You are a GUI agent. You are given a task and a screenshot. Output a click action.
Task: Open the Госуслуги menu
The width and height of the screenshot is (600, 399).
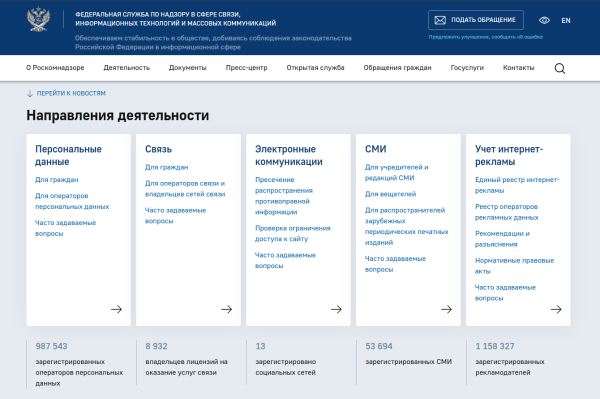467,68
